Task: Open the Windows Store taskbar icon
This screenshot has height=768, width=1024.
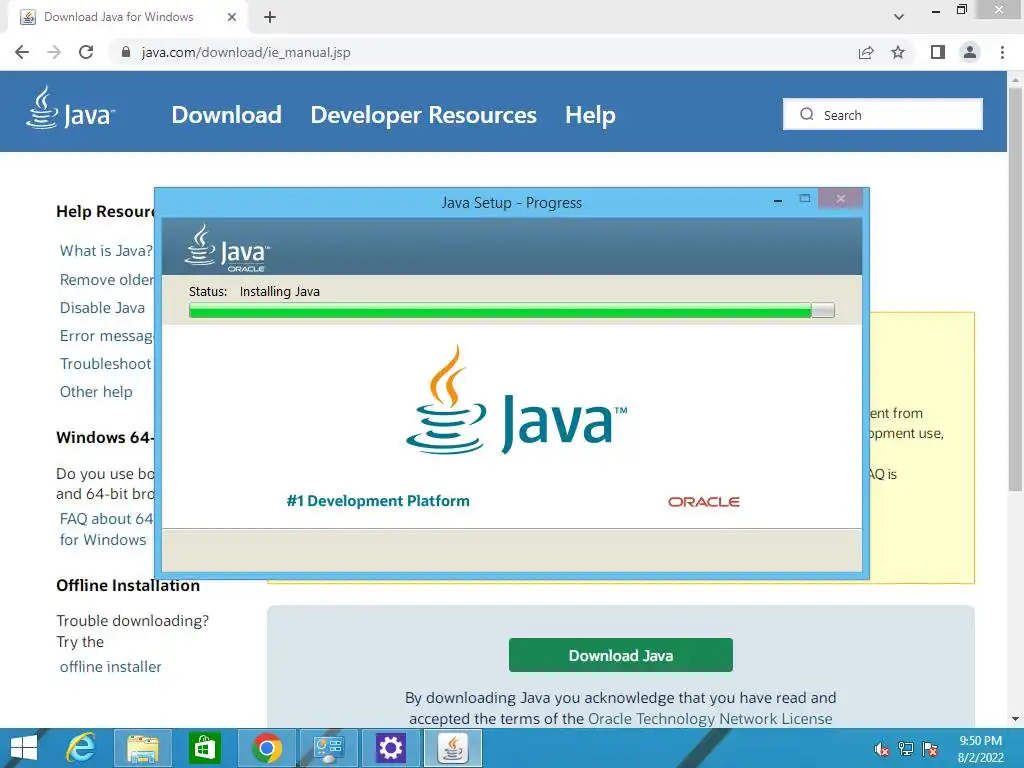Action: 204,748
